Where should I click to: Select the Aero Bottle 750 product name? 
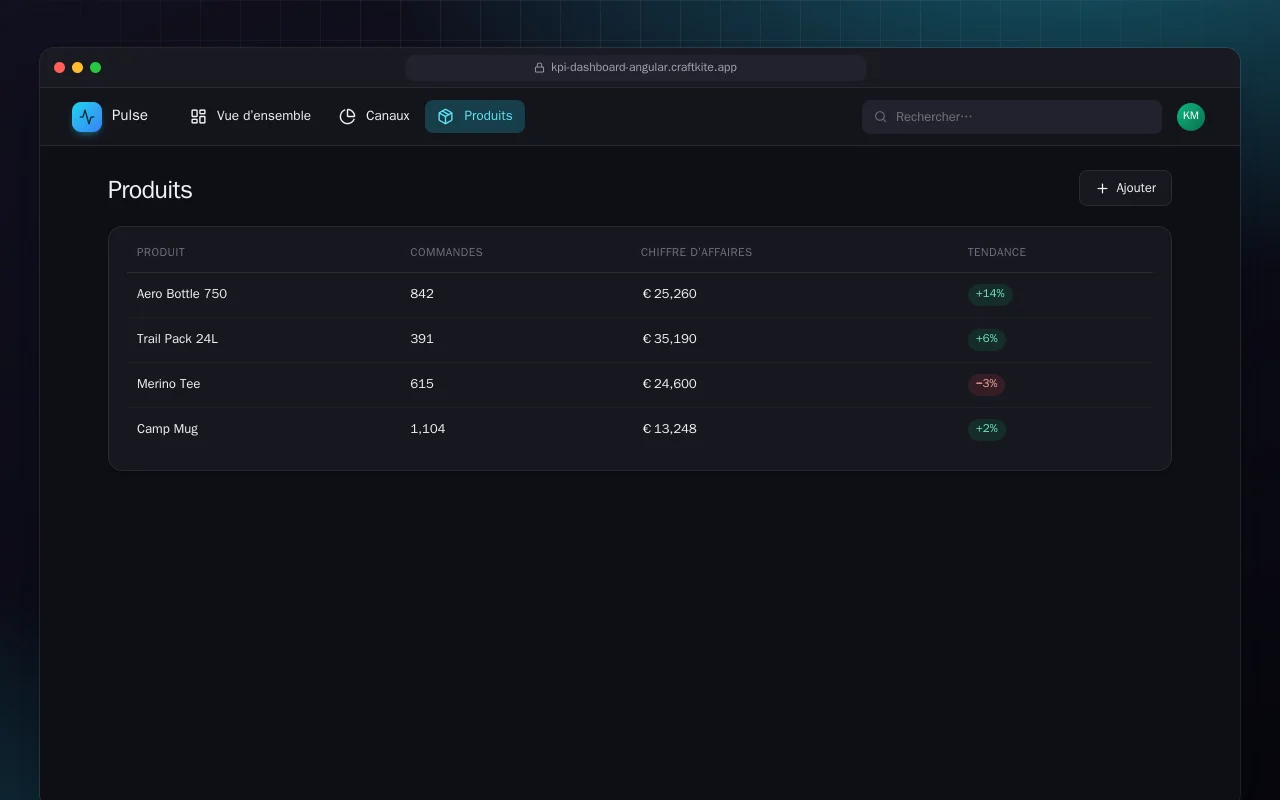point(182,294)
